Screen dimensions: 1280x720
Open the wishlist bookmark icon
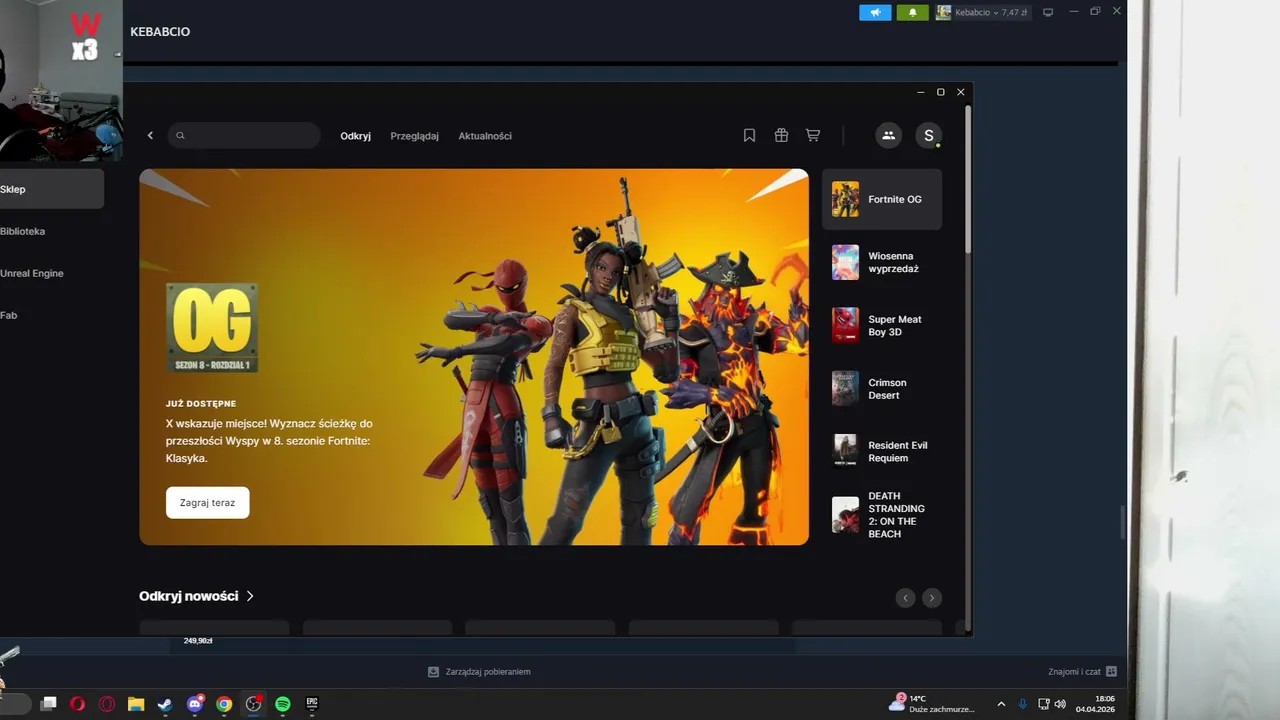749,135
